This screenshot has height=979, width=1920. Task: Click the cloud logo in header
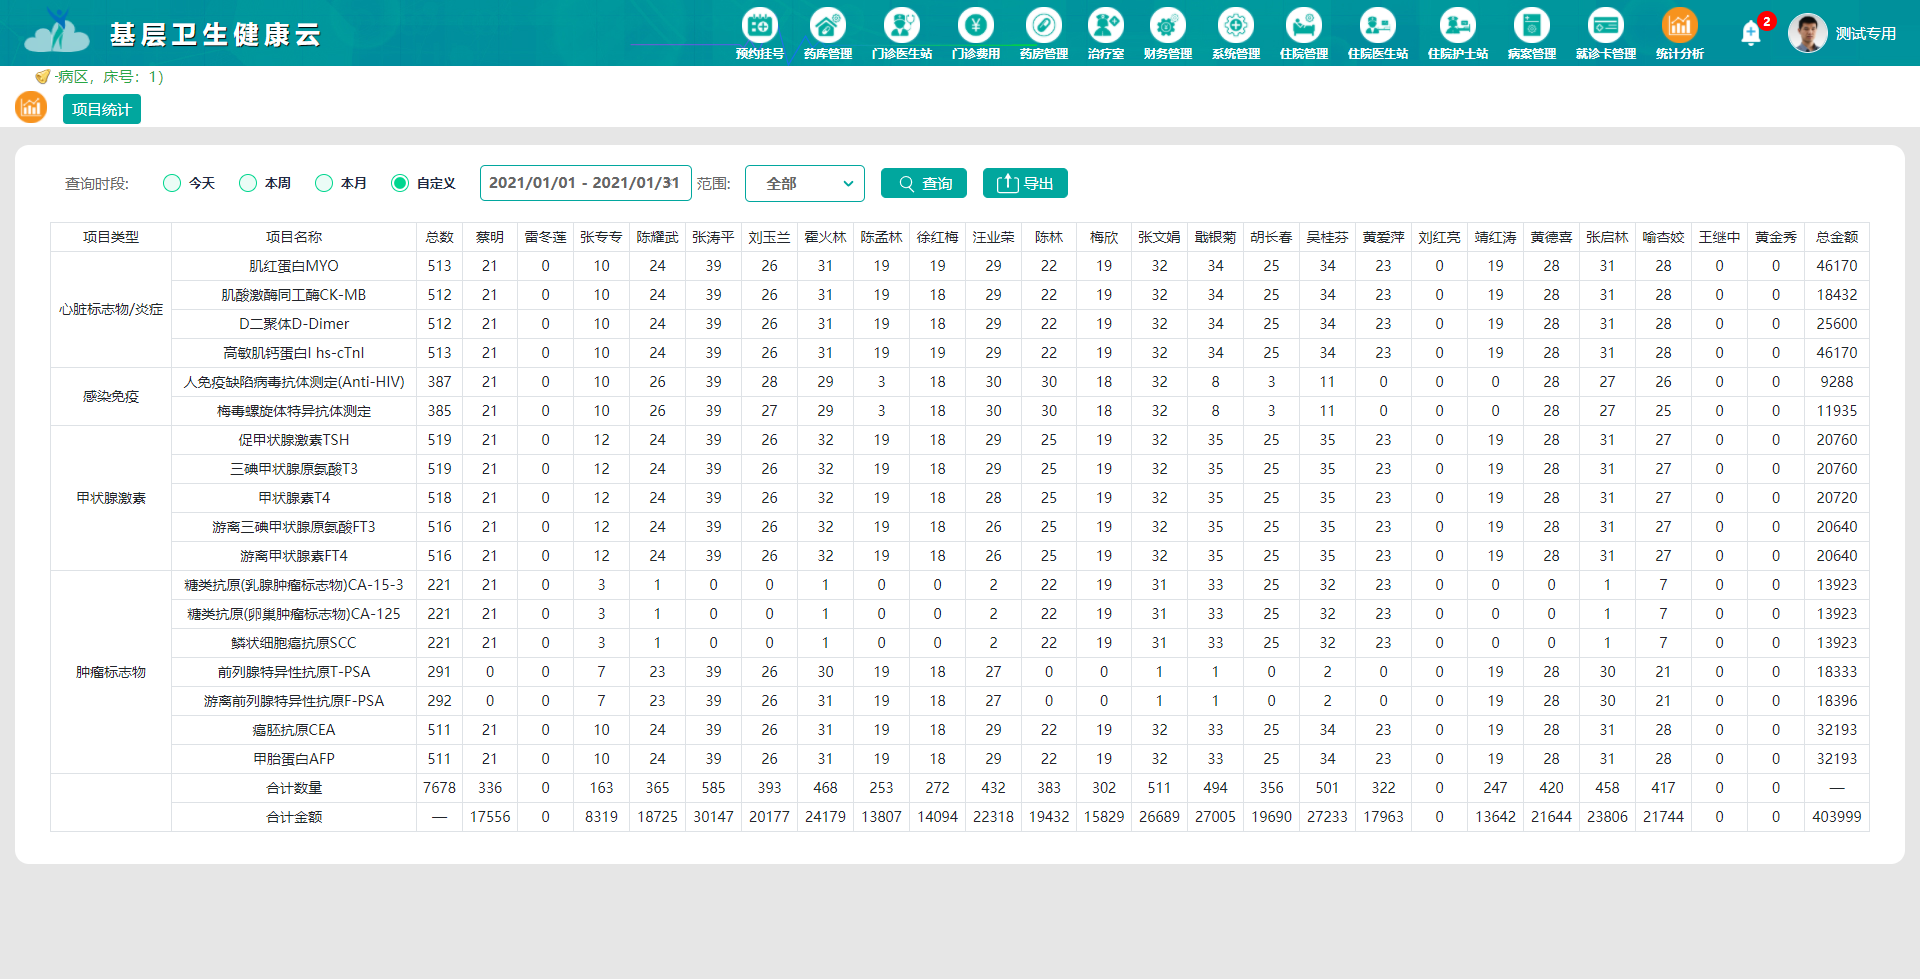(57, 33)
